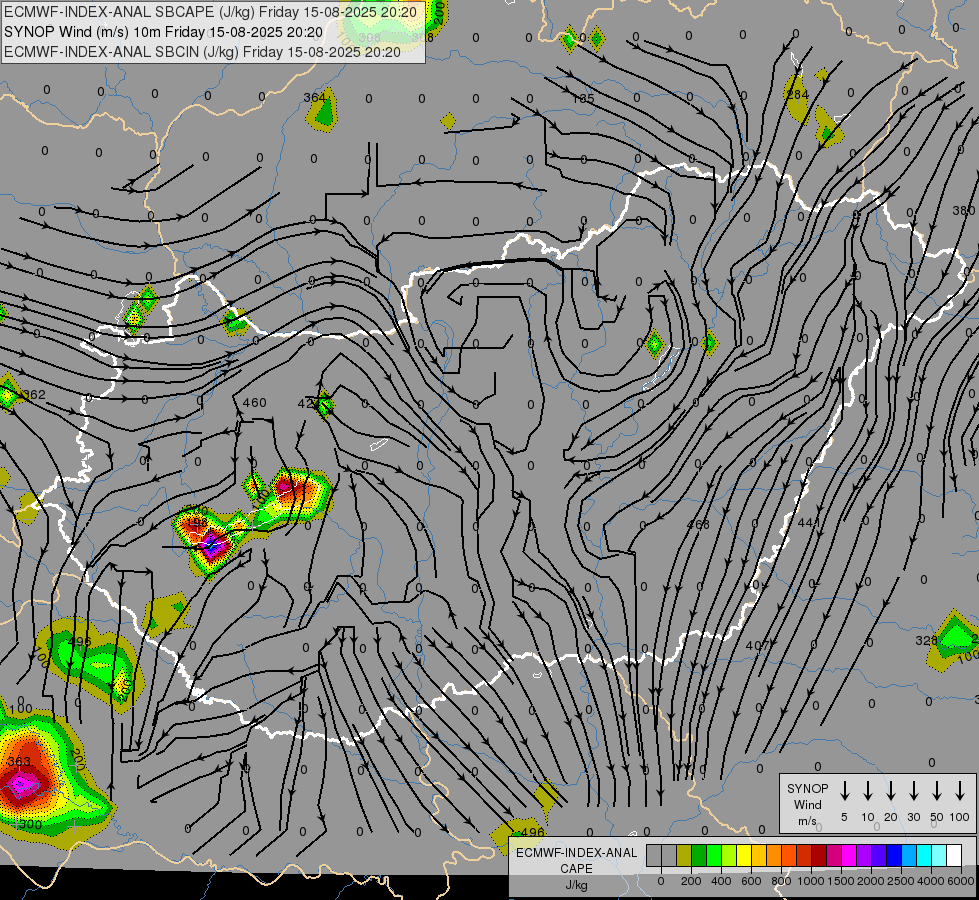The width and height of the screenshot is (979, 900).
Task: Click the 6000 tick label on CAPE scale
Action: tap(961, 881)
